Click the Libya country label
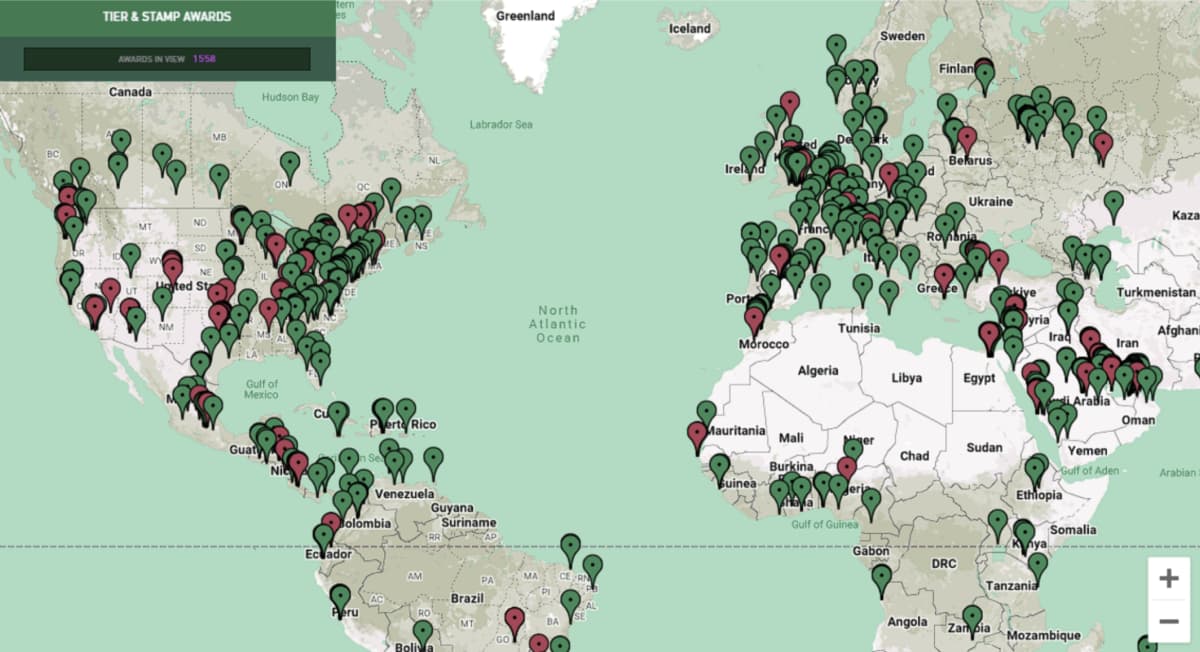Viewport: 1200px width, 652px height. click(907, 379)
